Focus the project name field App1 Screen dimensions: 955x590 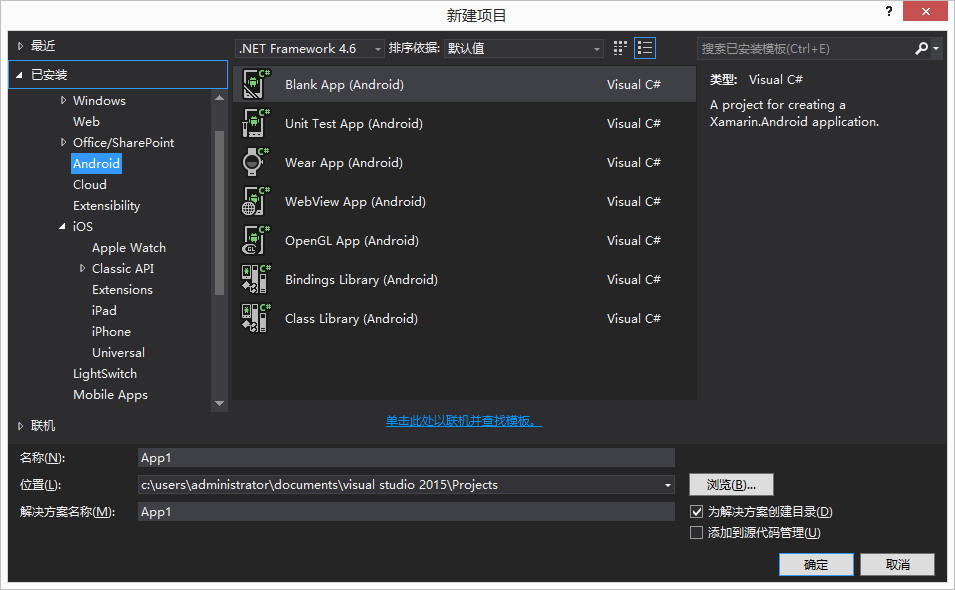click(x=406, y=458)
